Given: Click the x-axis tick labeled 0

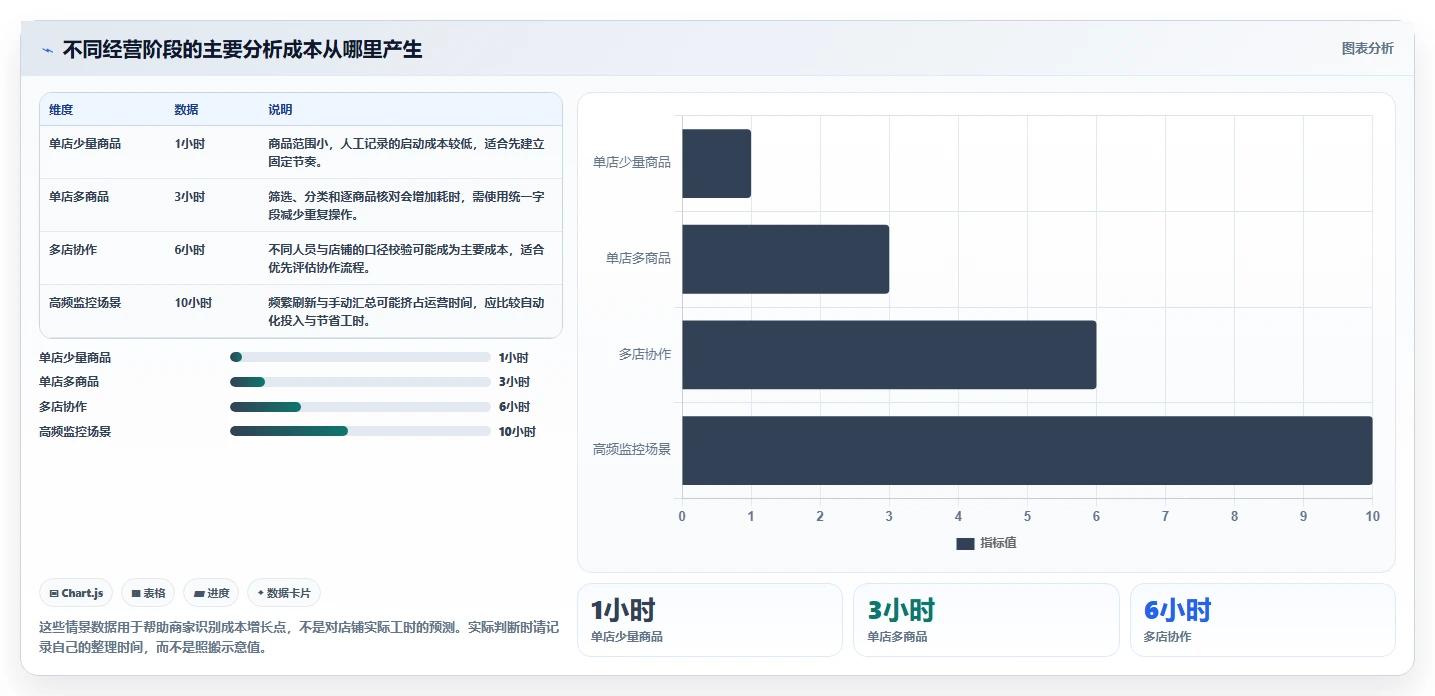Looking at the screenshot, I should click(x=682, y=516).
